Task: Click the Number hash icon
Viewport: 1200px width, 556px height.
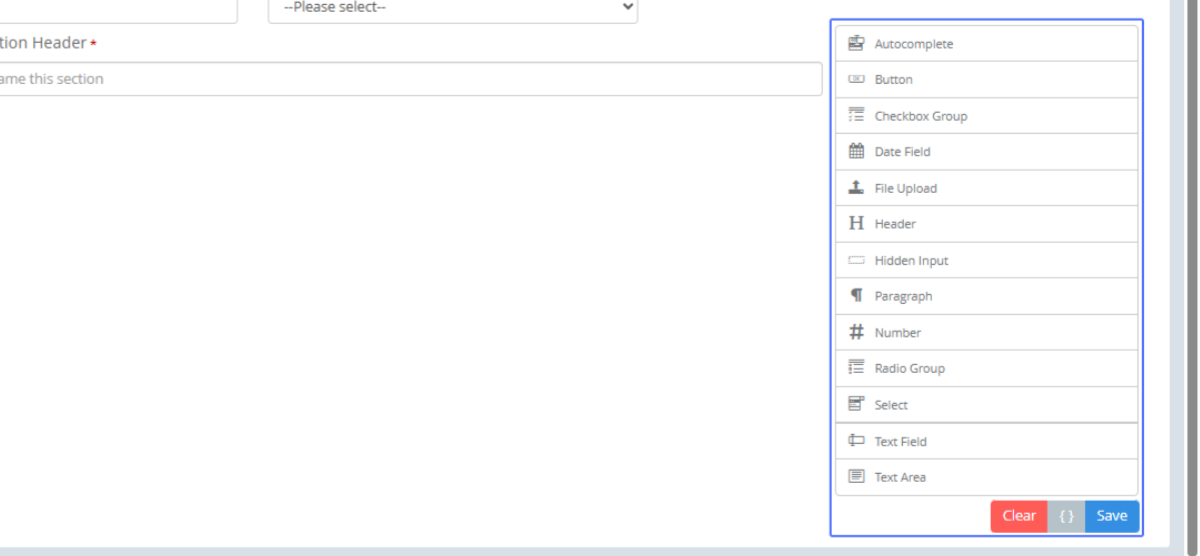Action: pyautogui.click(x=856, y=332)
